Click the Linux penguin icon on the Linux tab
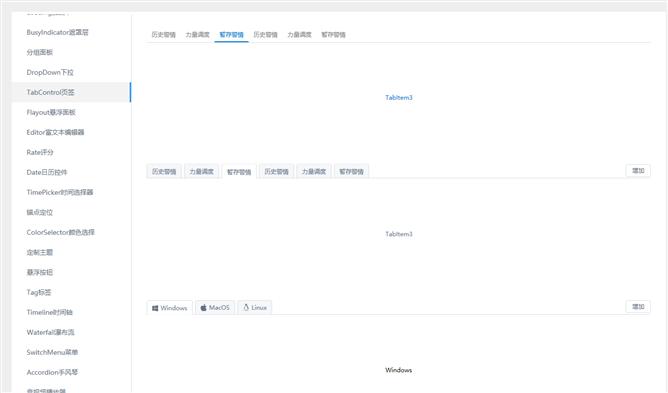 246,307
